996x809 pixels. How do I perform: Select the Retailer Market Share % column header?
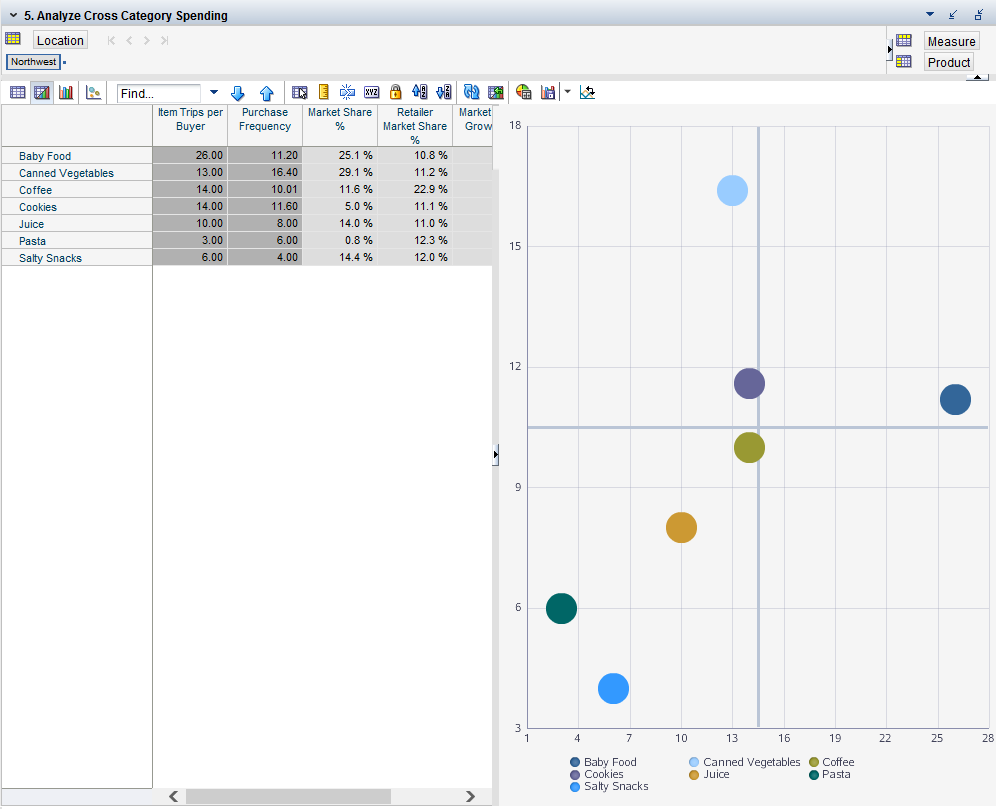(x=415, y=126)
